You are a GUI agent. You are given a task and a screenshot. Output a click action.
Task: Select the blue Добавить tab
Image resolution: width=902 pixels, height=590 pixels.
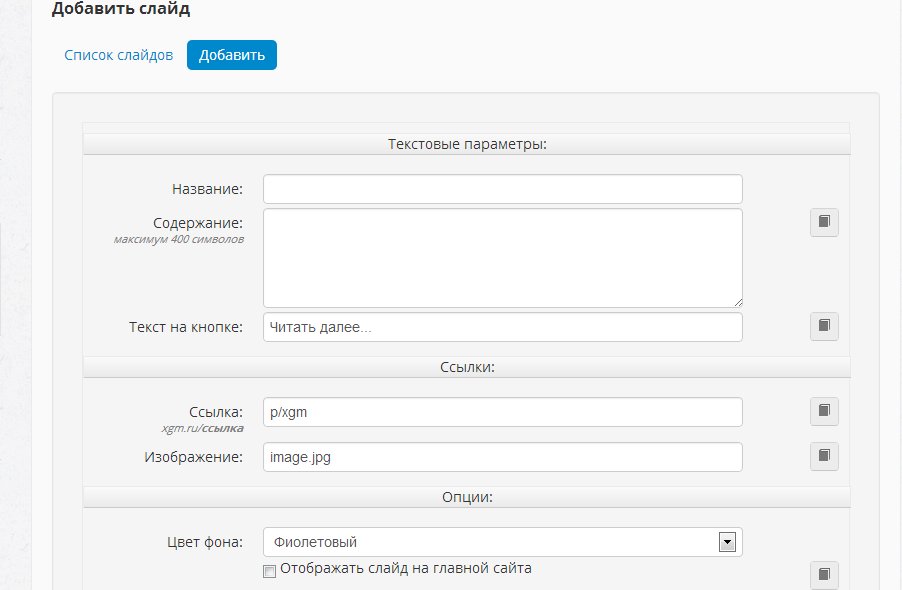pyautogui.click(x=232, y=55)
